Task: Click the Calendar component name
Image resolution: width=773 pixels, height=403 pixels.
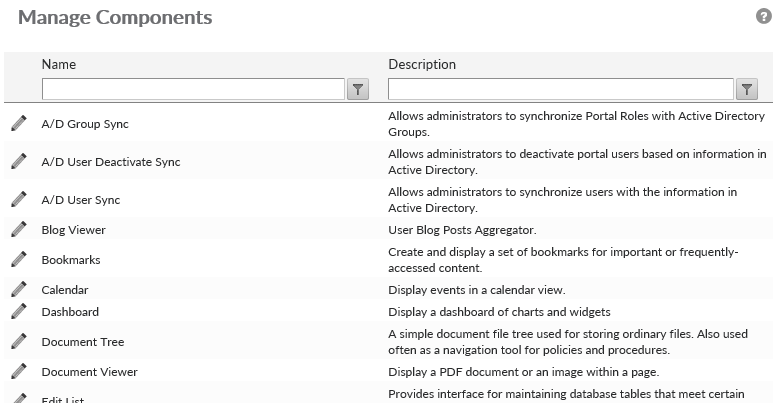Action: [x=65, y=290]
